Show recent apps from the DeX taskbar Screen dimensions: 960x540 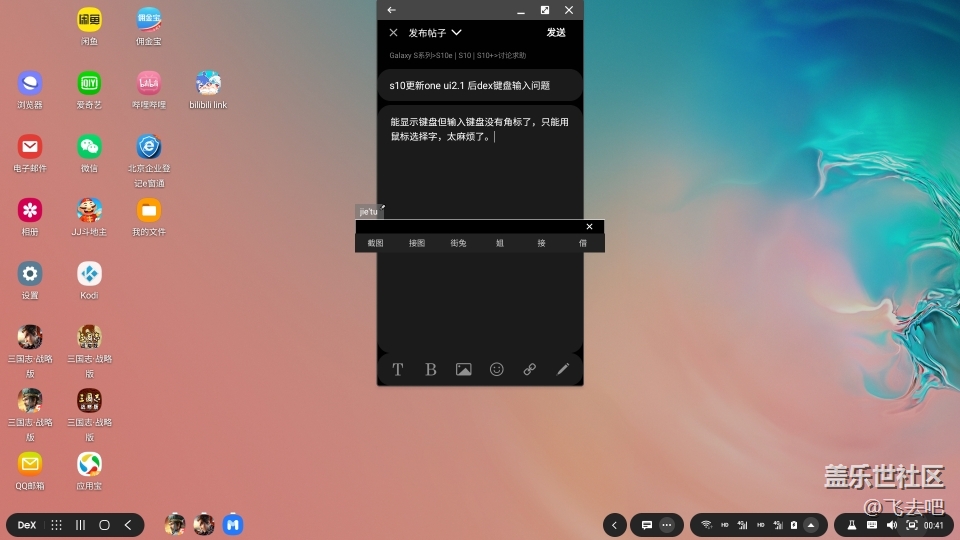(80, 525)
